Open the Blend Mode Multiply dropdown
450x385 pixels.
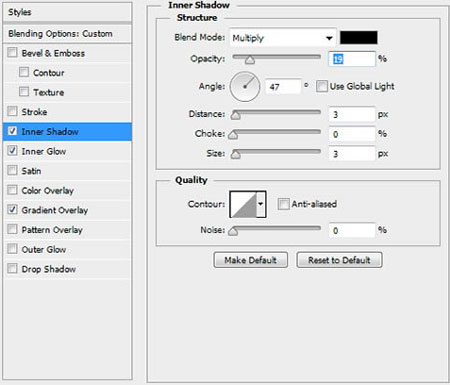pyautogui.click(x=283, y=38)
